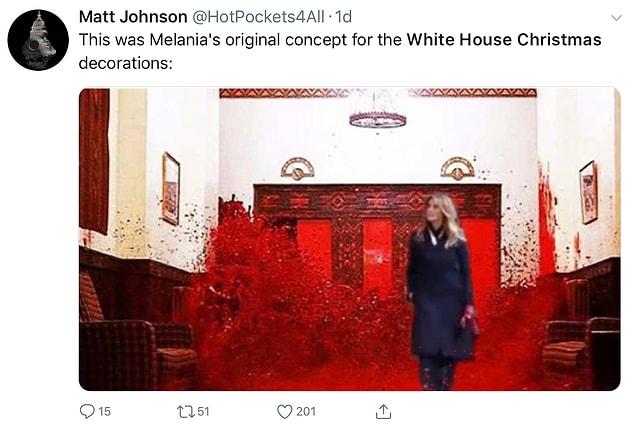Screen dimensions: 635x427
Task: Retweet using the retweet arrows icon
Action: (186, 411)
